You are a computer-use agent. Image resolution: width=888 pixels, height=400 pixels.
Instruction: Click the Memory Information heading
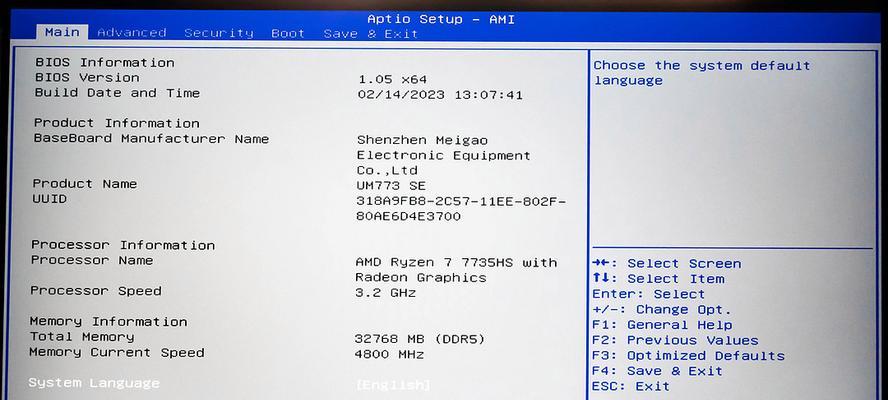(109, 321)
